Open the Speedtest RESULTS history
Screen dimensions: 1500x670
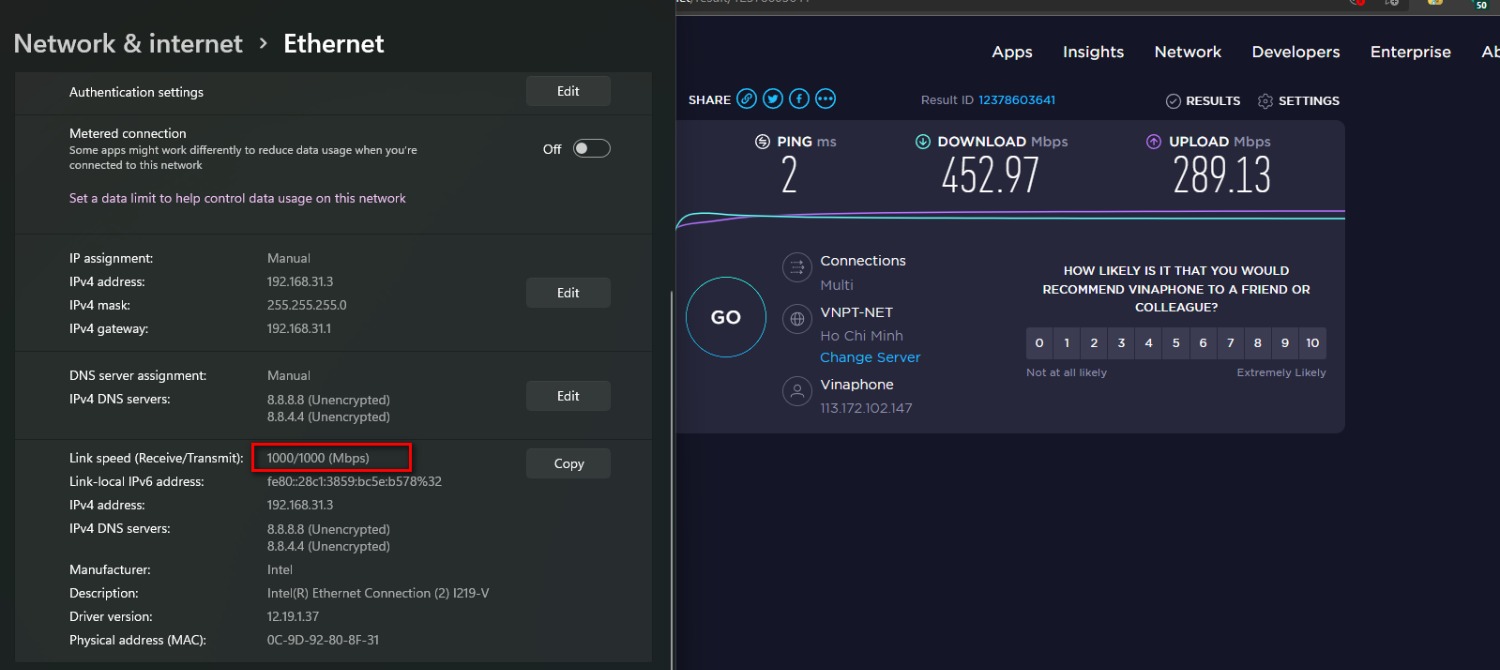pos(1202,101)
